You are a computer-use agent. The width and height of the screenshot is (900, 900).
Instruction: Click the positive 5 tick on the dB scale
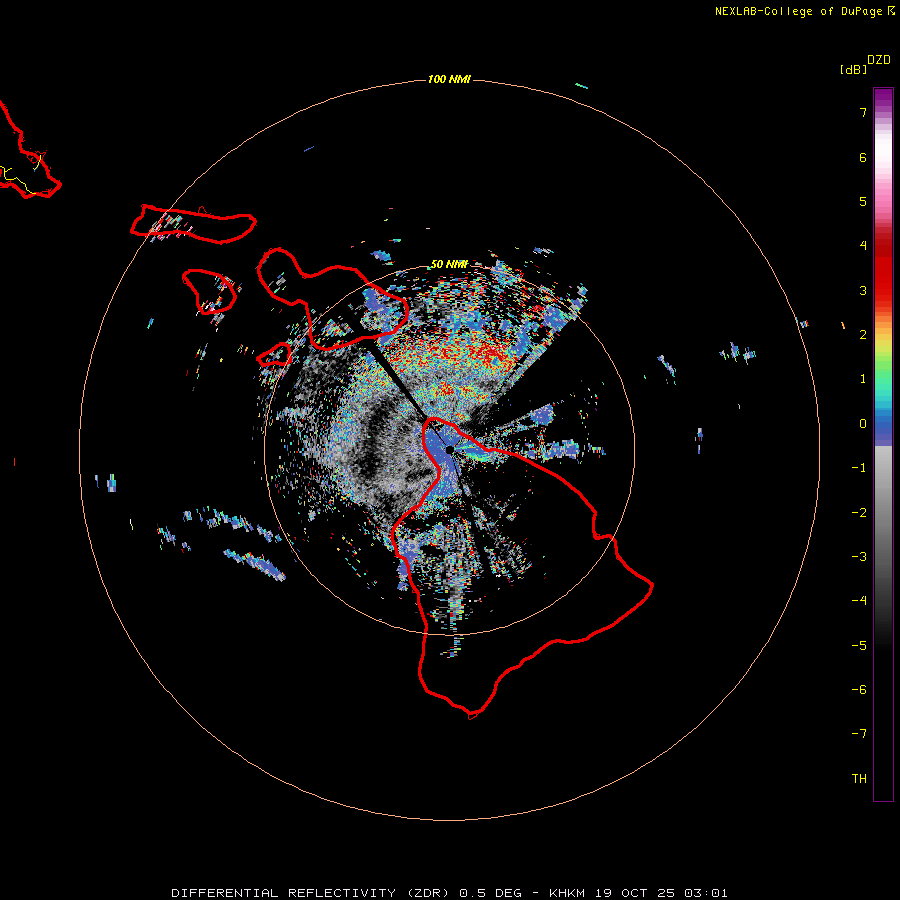click(x=863, y=201)
